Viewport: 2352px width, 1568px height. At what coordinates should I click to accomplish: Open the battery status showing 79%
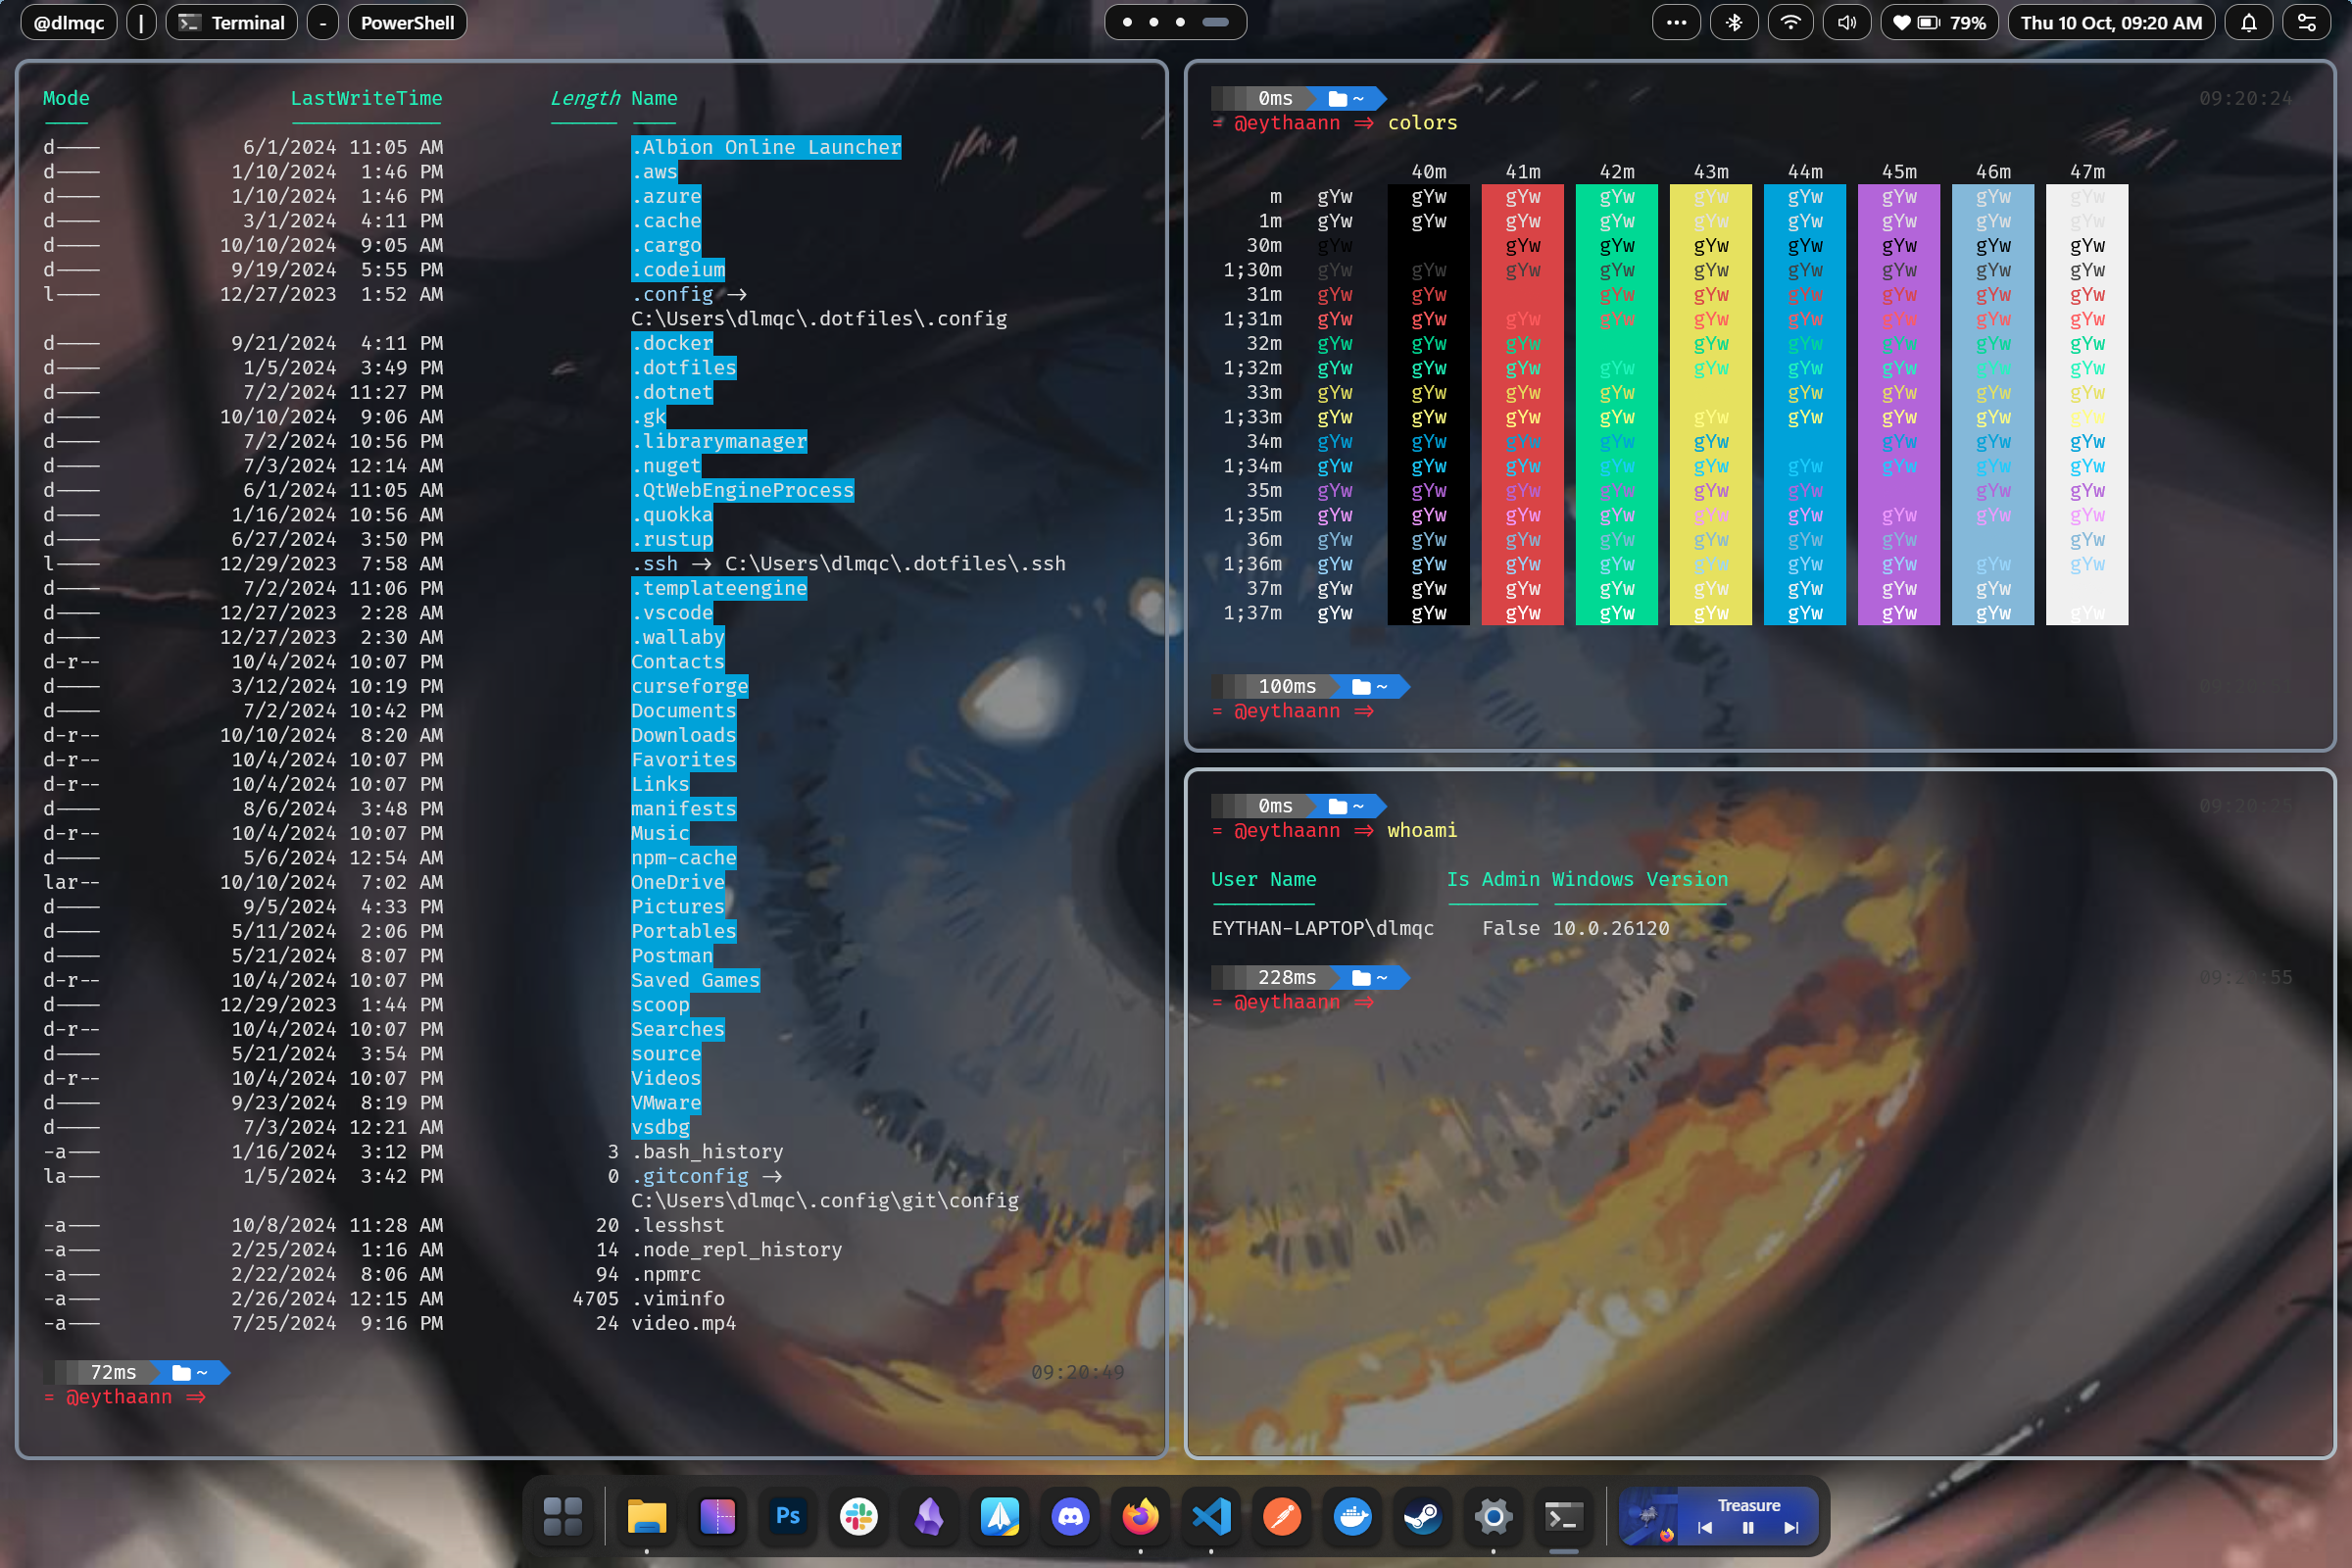(x=1938, y=21)
